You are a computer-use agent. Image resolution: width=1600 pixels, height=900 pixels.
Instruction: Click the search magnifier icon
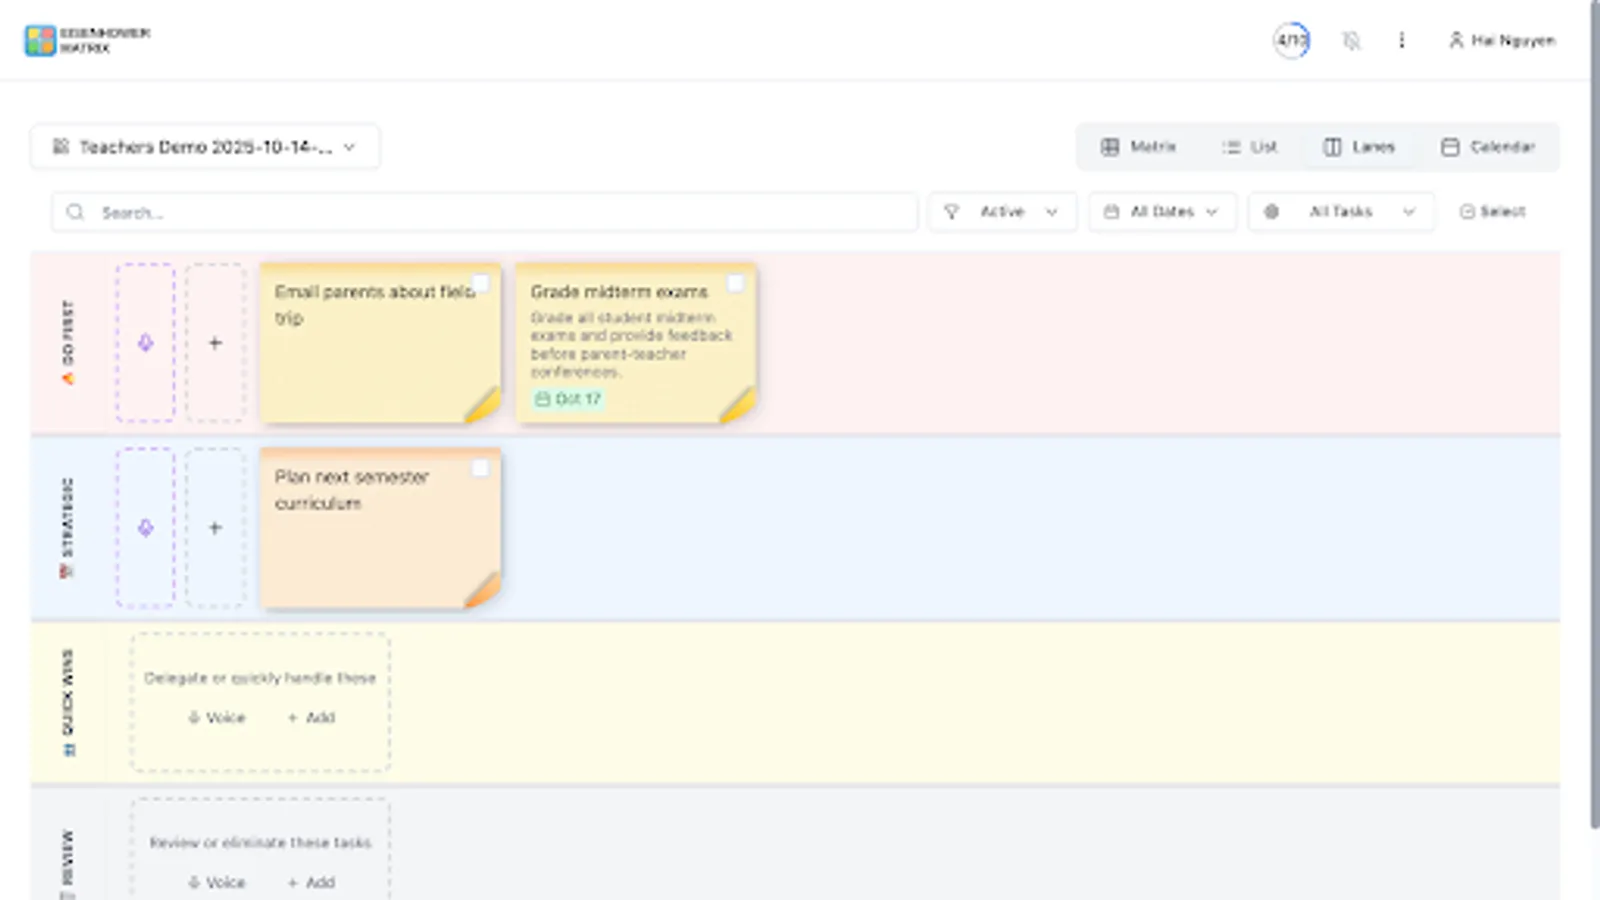click(75, 211)
